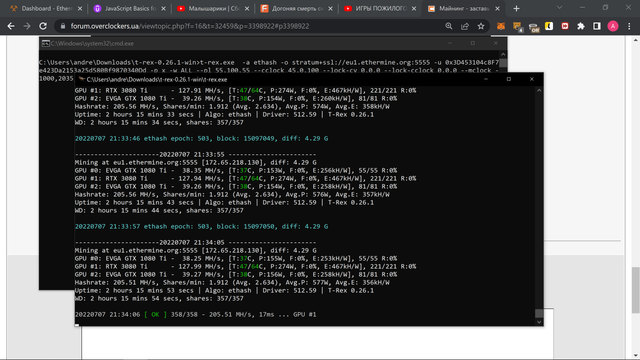Close the JavaScript Basics tab
The height and width of the screenshot is (360, 640).
pos(163,9)
